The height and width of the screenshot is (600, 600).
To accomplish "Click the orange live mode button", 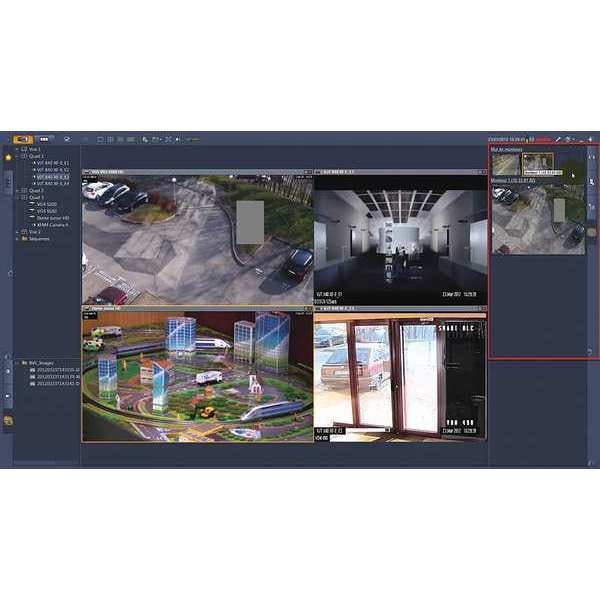I will point(22,139).
